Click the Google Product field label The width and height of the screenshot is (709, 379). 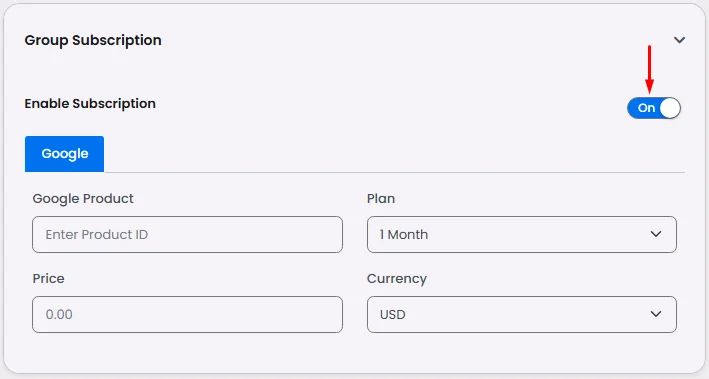coord(83,199)
